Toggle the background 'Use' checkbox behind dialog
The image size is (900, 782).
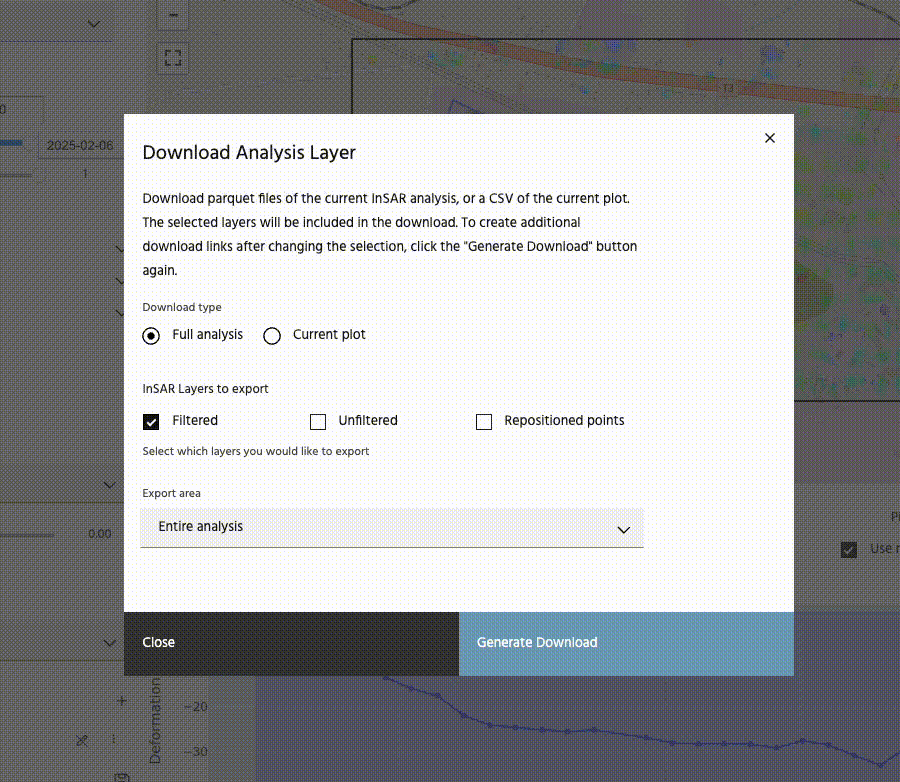pos(849,549)
